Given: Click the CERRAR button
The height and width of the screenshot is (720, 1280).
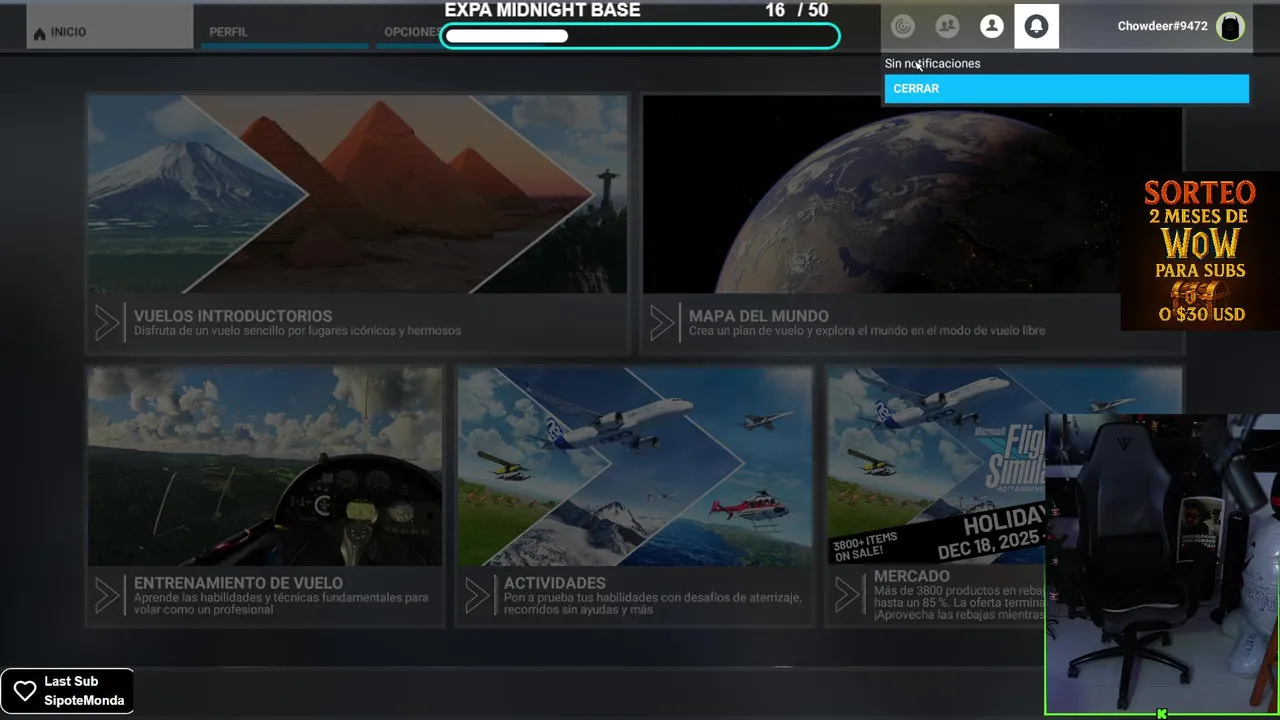Looking at the screenshot, I should coord(1067,89).
